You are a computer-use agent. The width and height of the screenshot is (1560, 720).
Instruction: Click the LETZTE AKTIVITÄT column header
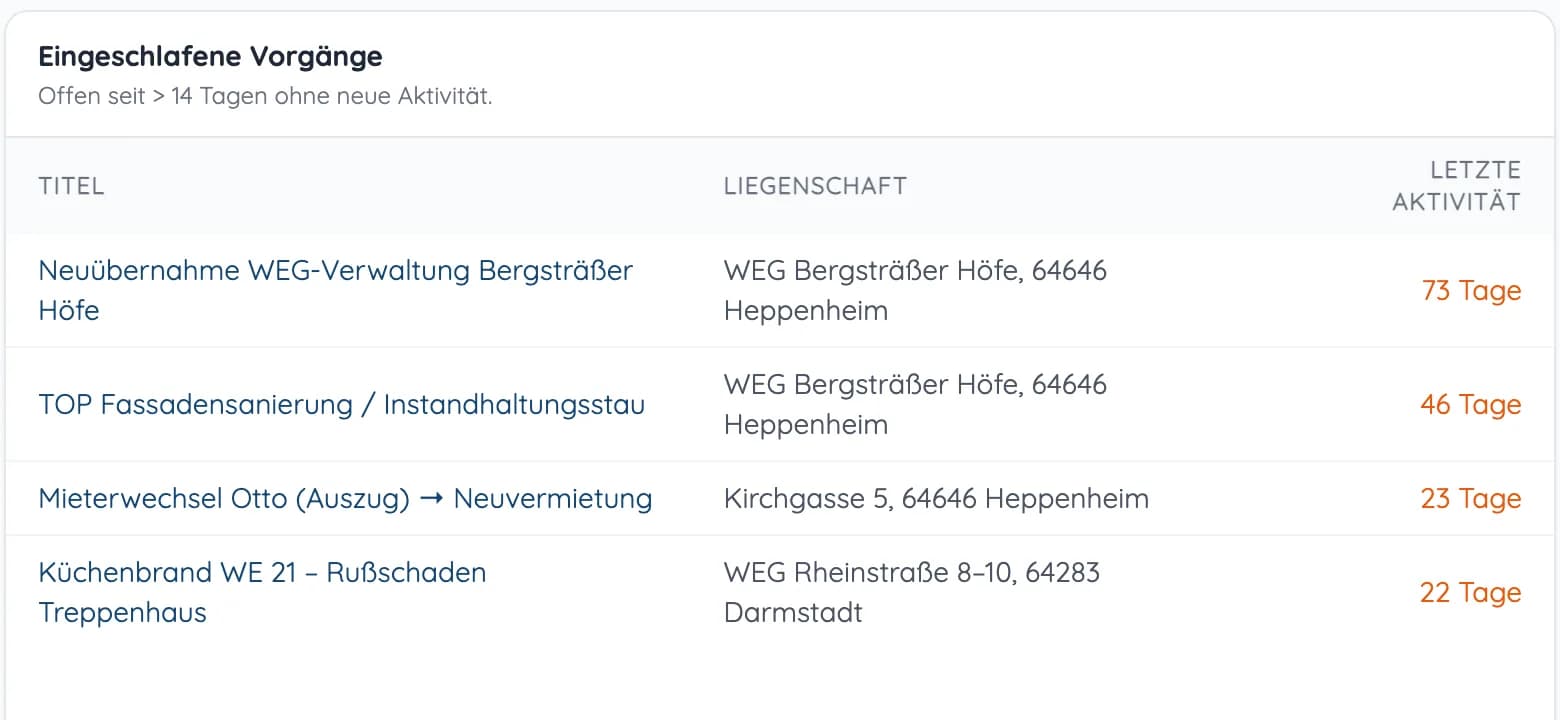pyautogui.click(x=1456, y=186)
